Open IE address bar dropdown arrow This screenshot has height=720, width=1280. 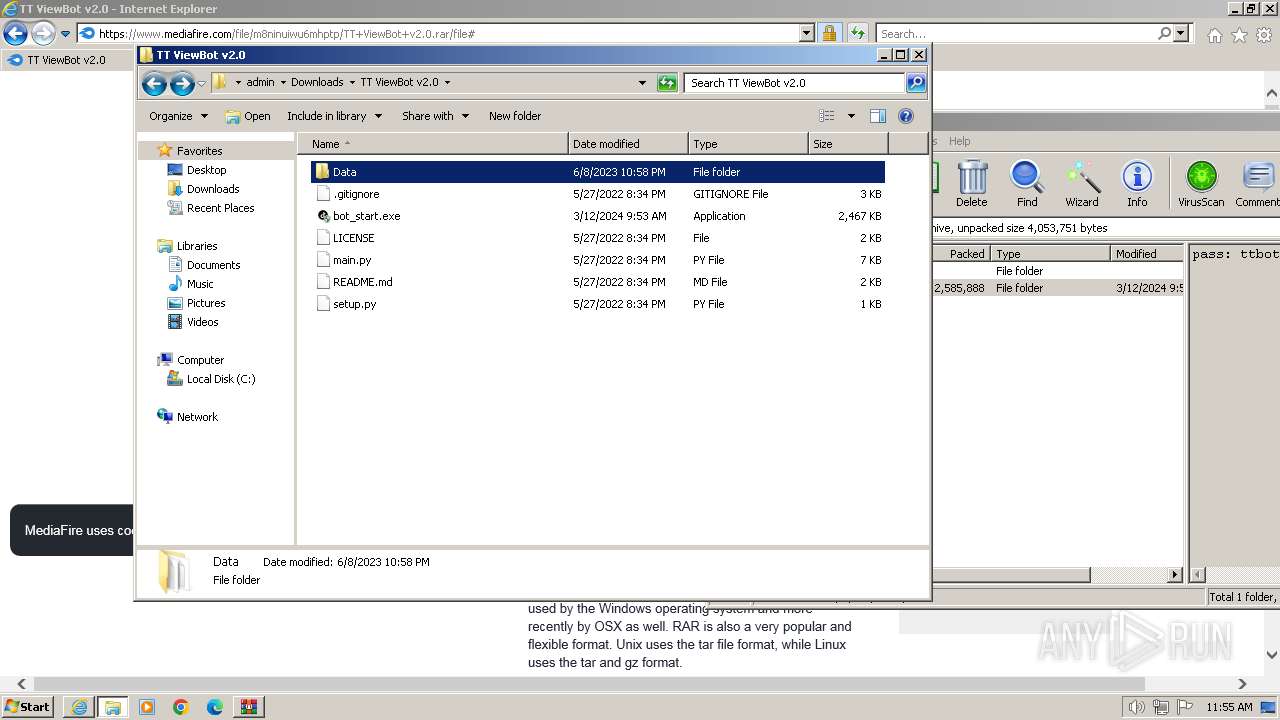coord(807,33)
